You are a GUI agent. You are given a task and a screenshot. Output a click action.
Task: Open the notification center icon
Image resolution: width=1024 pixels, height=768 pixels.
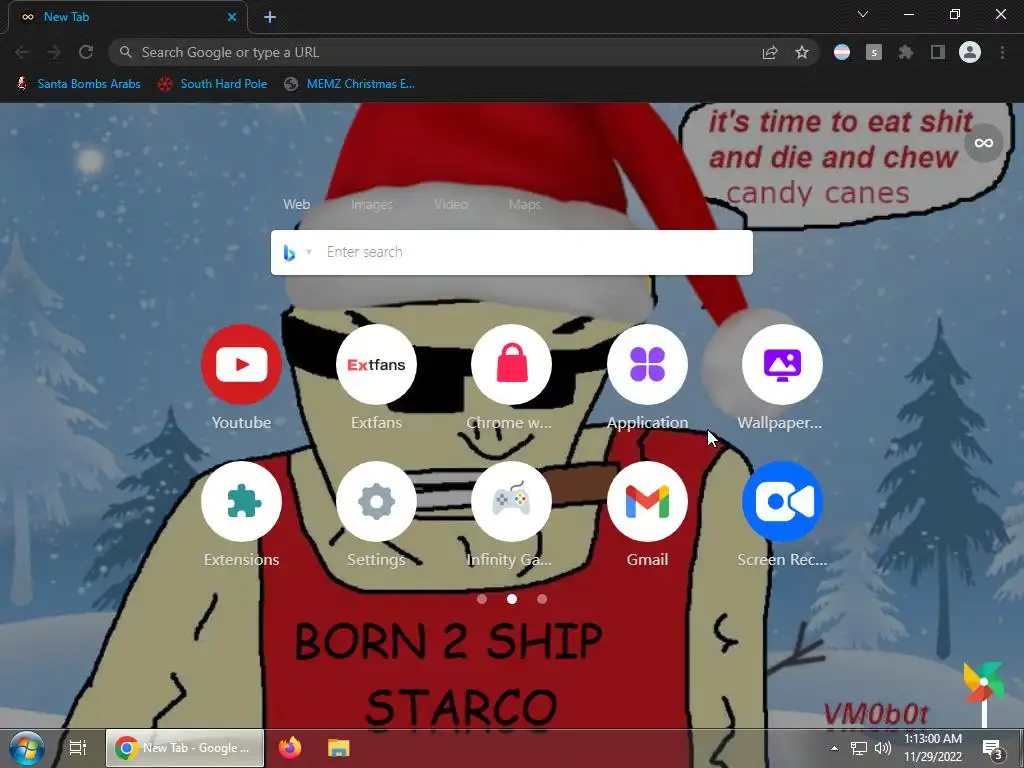(x=993, y=748)
